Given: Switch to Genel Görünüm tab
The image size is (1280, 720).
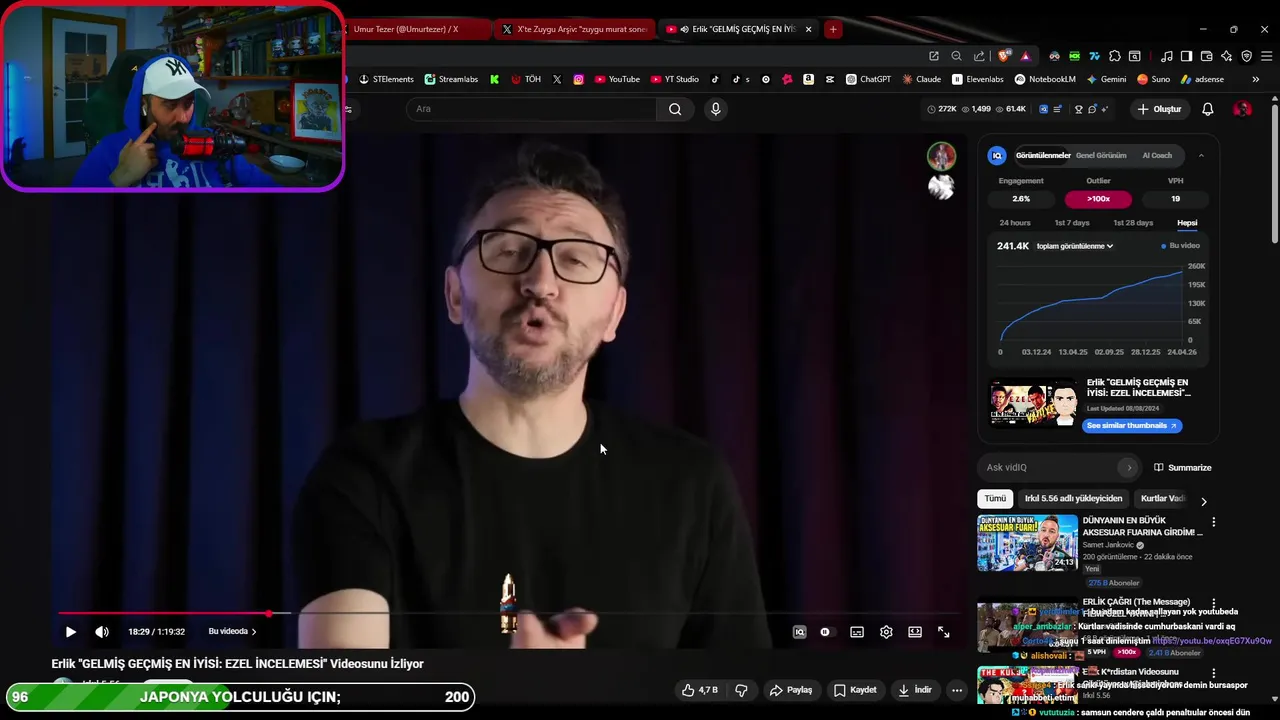Looking at the screenshot, I should 1100,155.
